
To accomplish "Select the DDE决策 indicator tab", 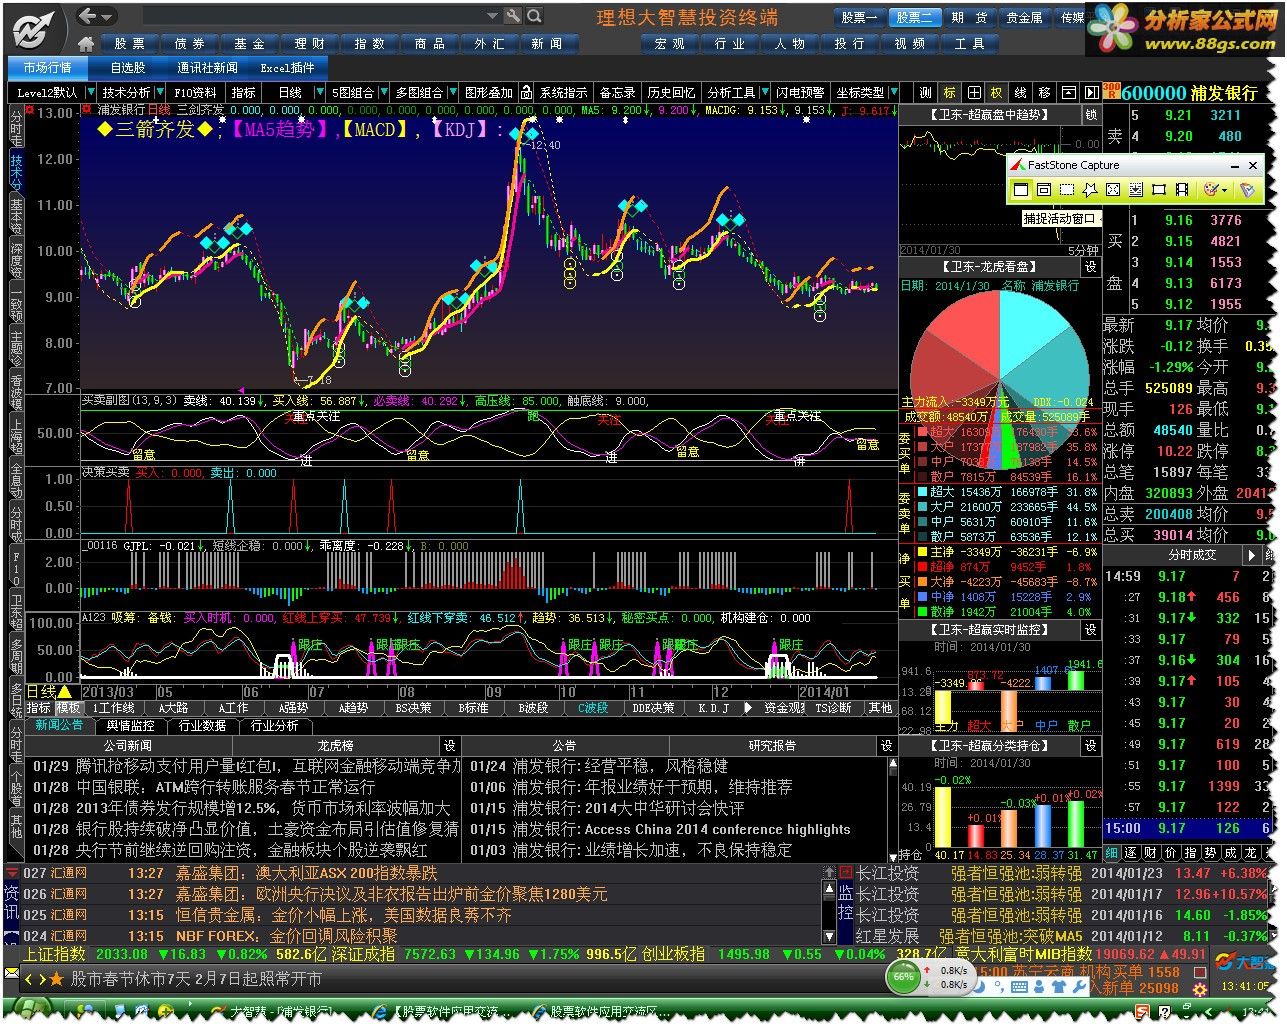I will pos(653,708).
